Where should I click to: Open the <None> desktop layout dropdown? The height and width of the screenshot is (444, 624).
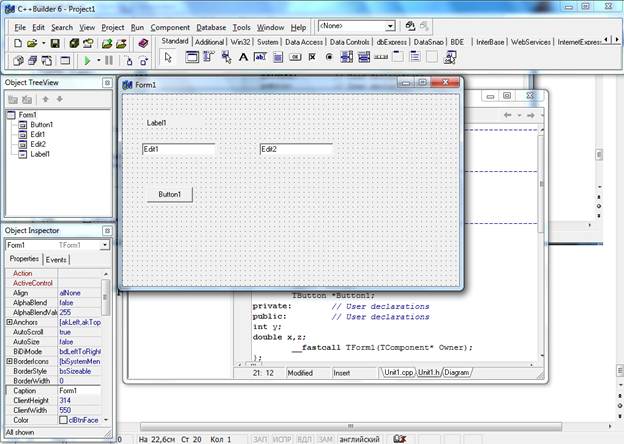tap(390, 27)
